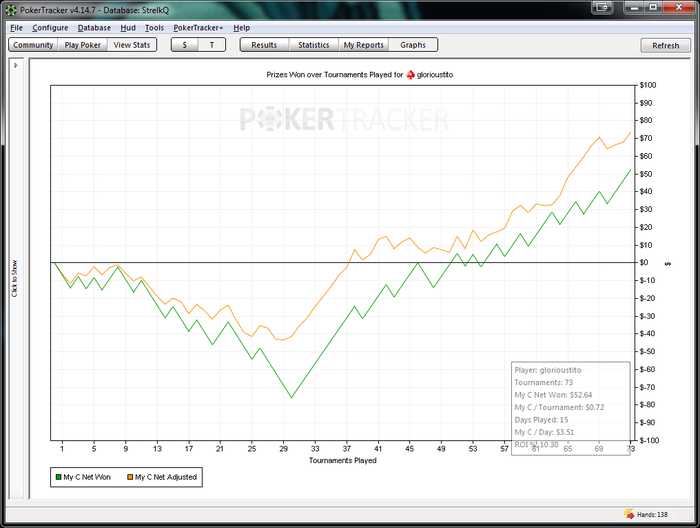Click the 'Tournaments: 73' summary line
Screen dimensions: 700x528
tap(543, 382)
